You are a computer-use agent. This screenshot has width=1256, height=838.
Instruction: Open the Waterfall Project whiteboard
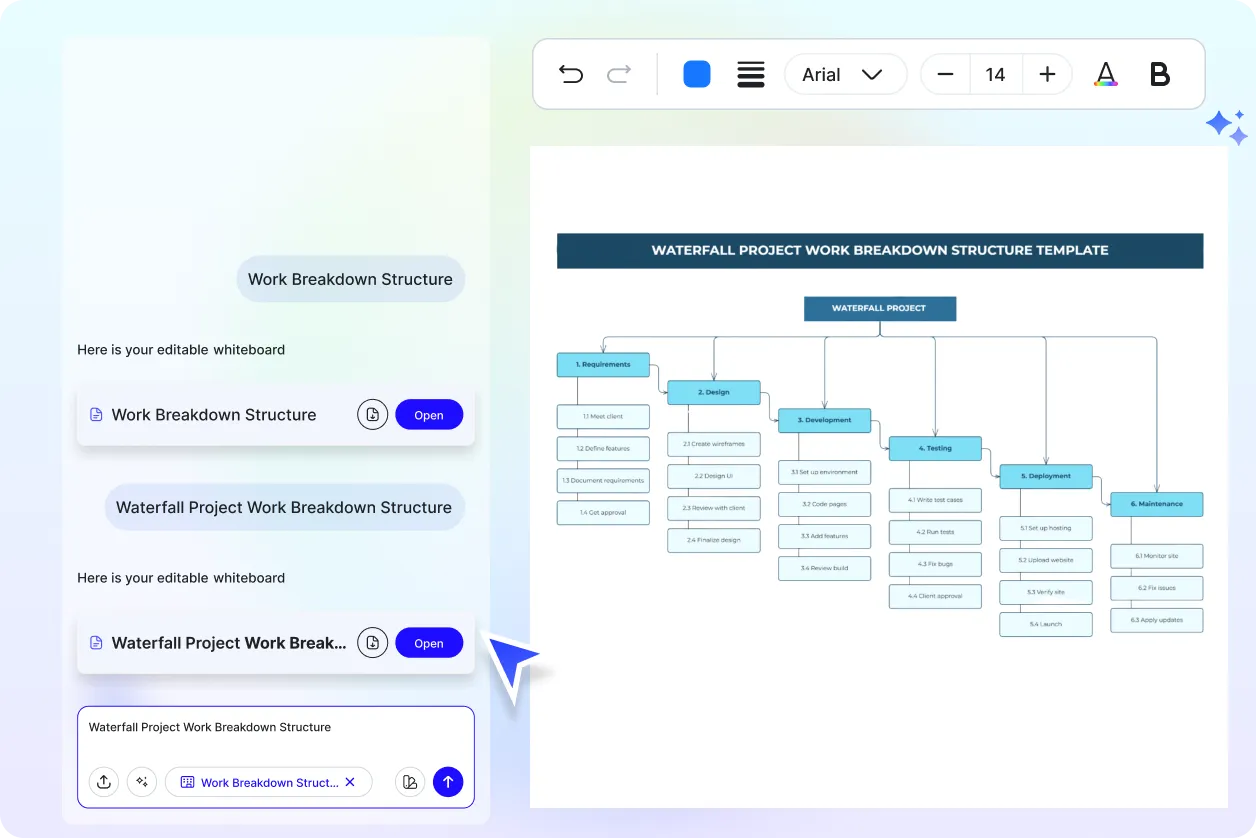tap(429, 643)
